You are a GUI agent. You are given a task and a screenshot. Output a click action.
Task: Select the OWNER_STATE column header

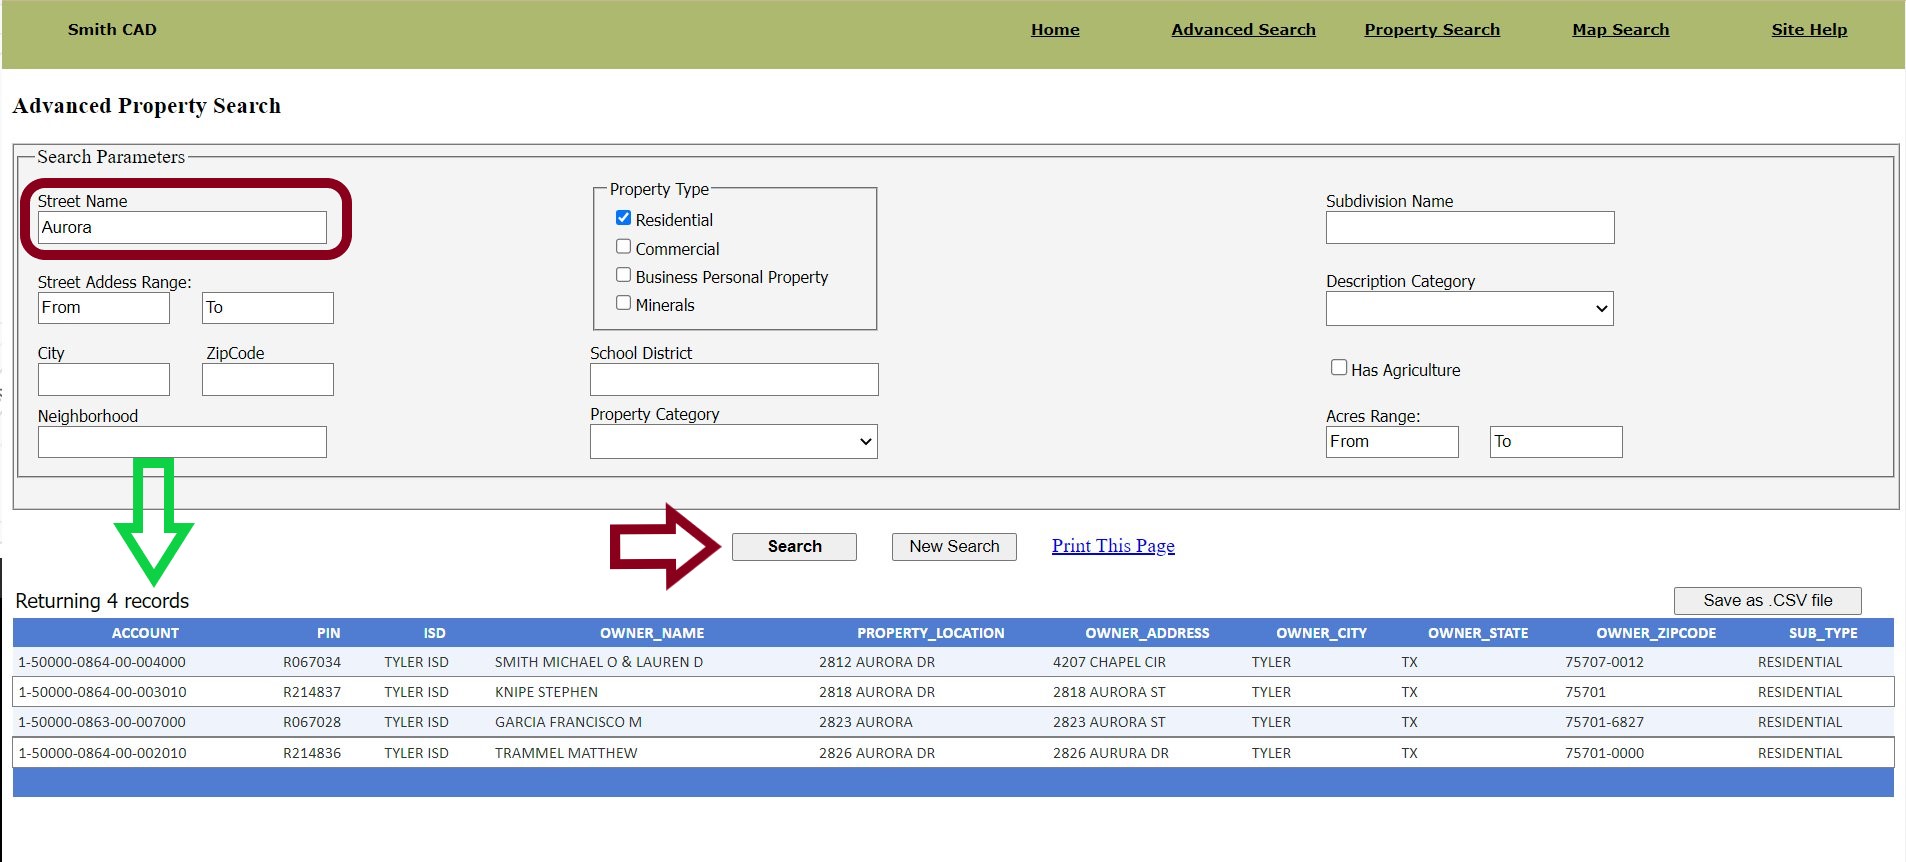click(1478, 633)
